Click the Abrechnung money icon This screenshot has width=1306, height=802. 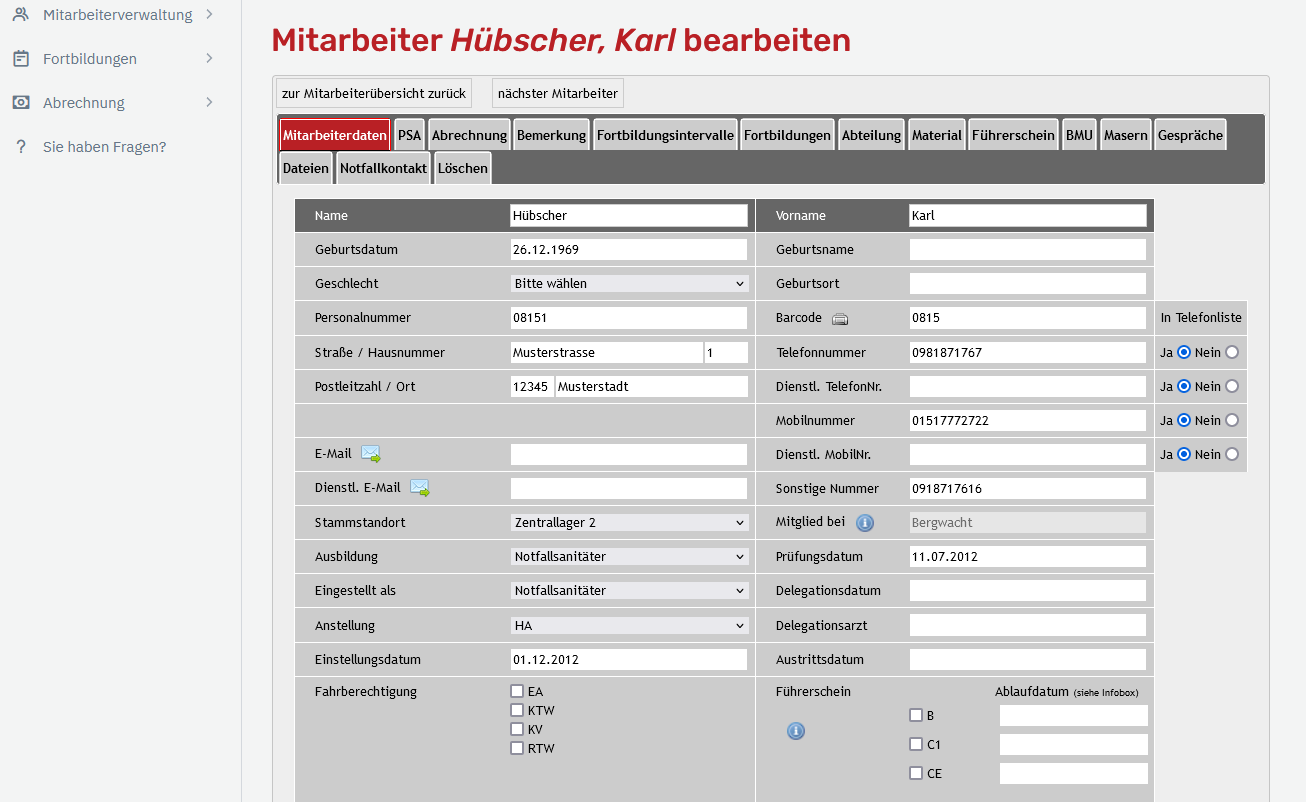(x=20, y=102)
